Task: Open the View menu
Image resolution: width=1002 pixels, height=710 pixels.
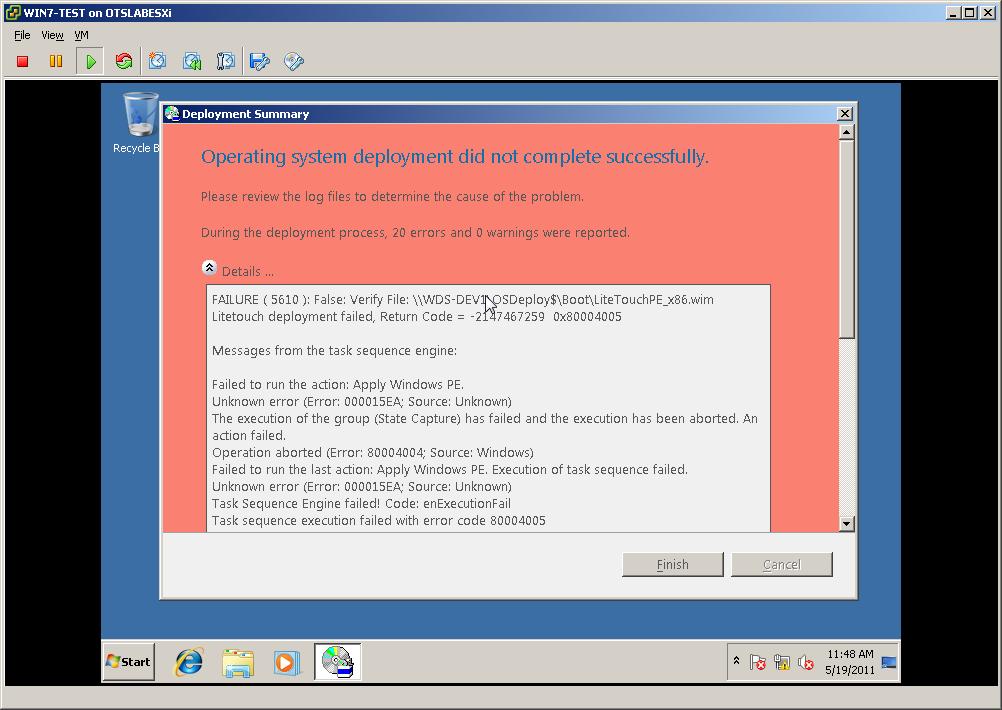Action: 53,35
